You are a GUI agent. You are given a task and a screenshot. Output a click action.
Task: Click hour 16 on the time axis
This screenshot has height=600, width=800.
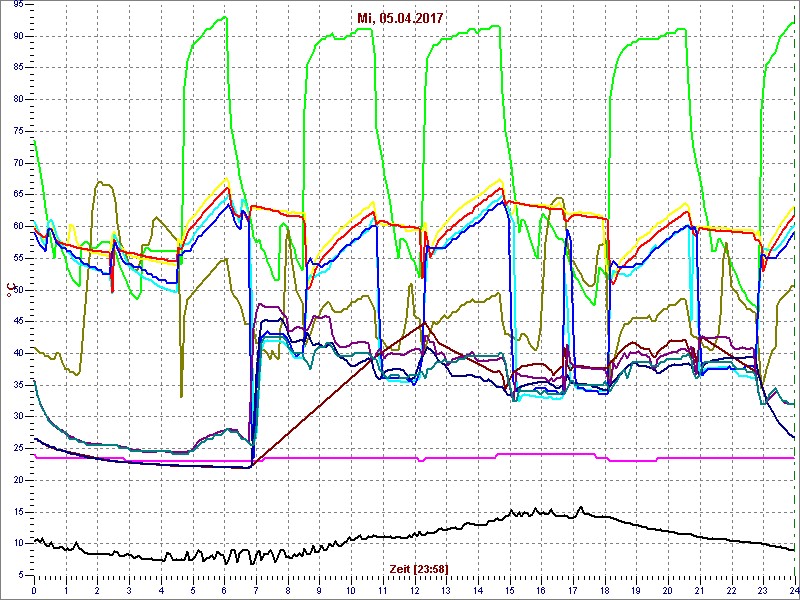pyautogui.click(x=541, y=588)
